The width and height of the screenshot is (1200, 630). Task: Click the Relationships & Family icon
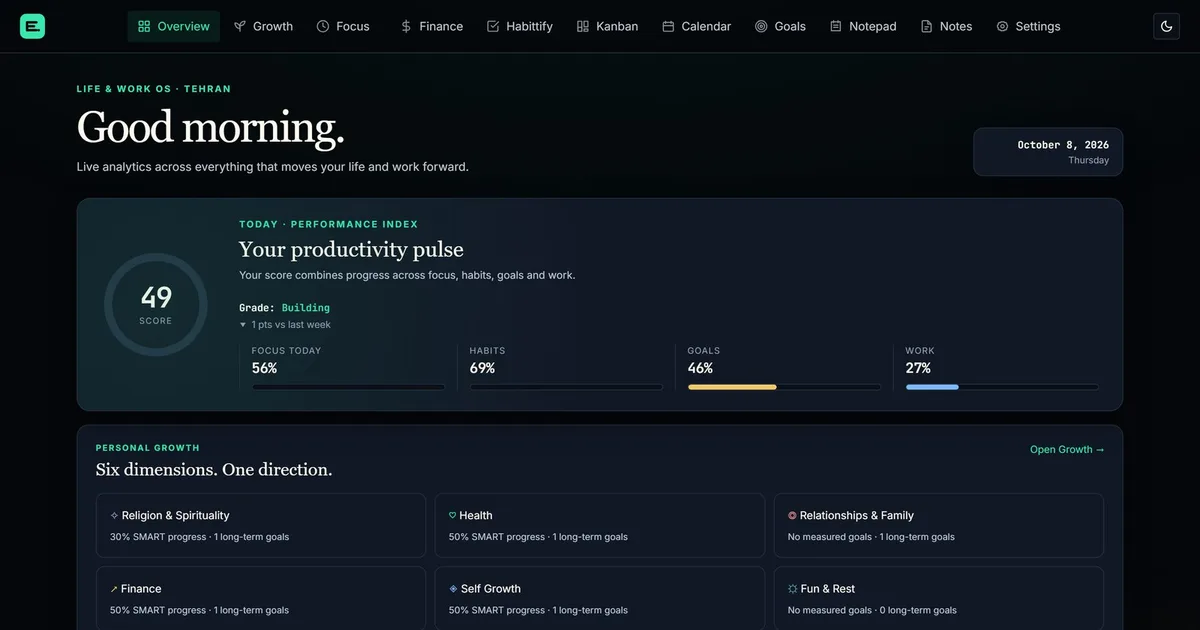[x=792, y=516]
